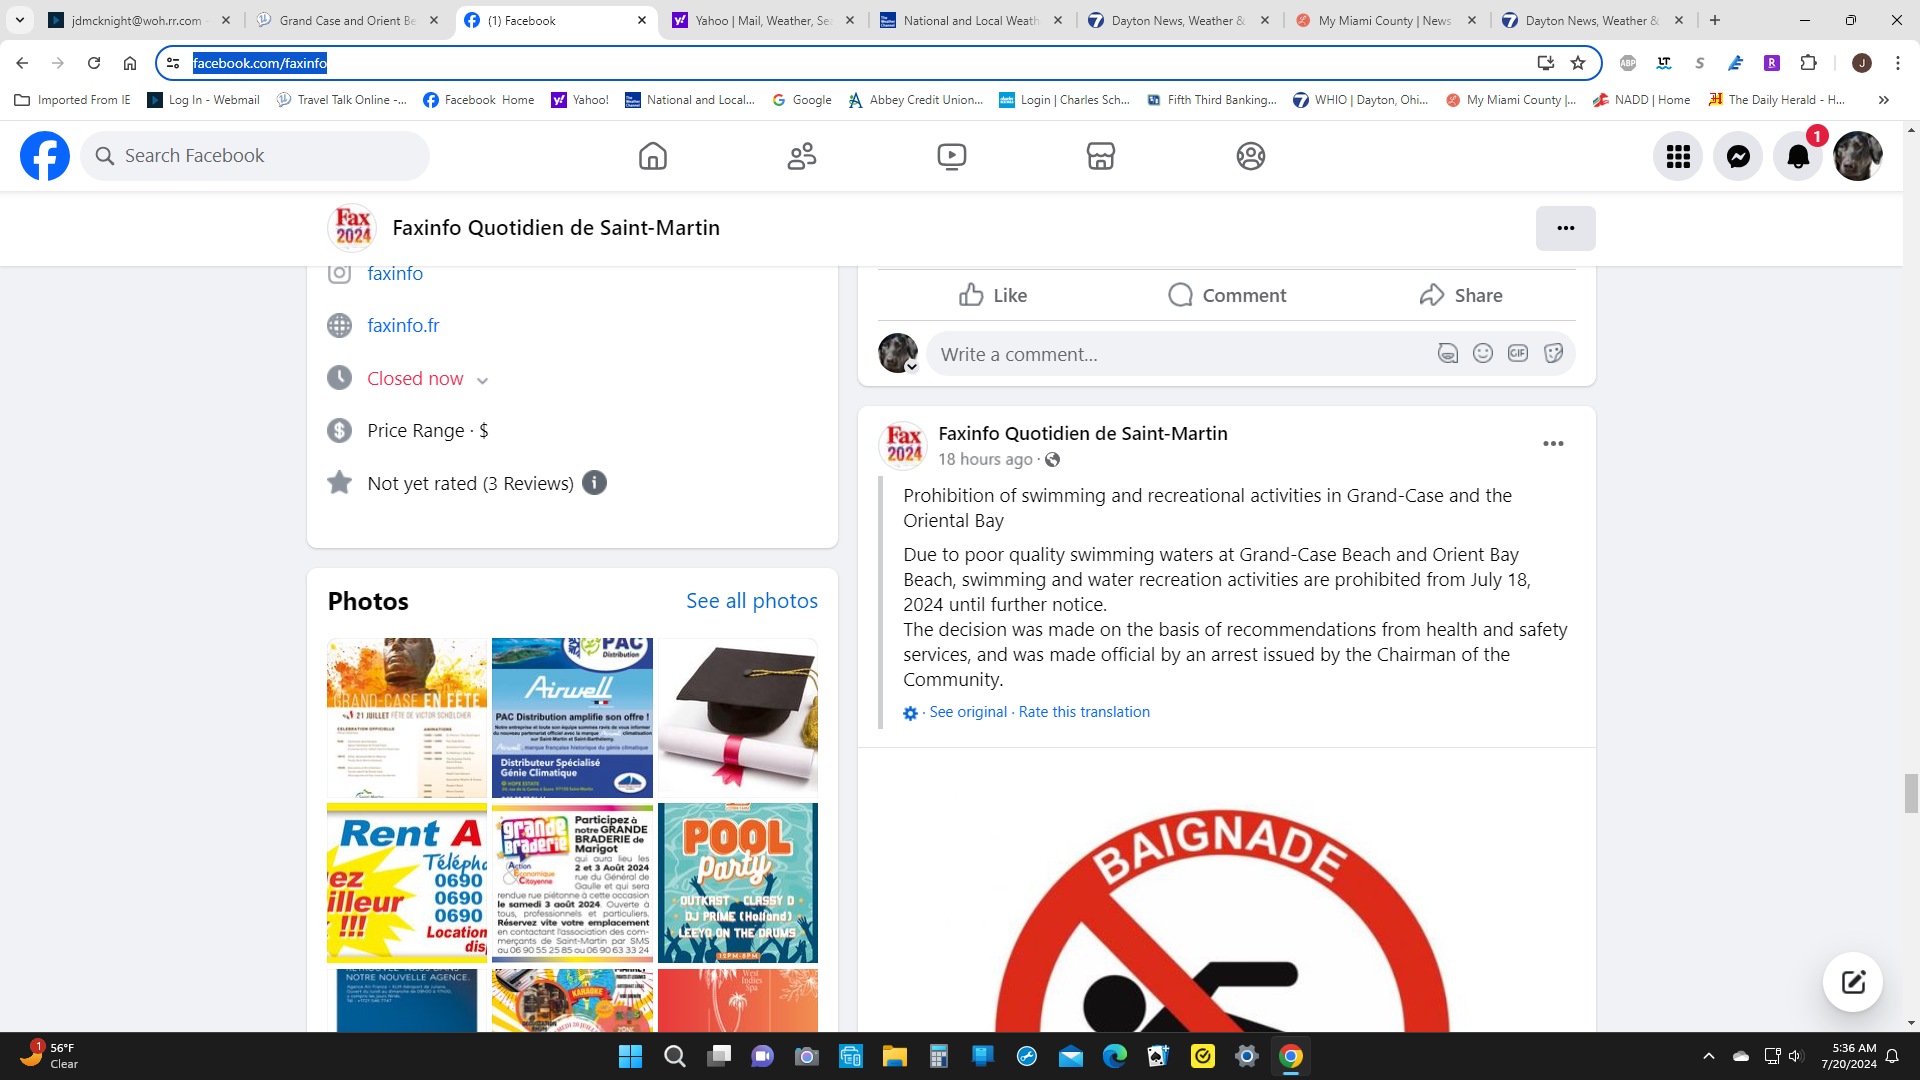This screenshot has height=1080, width=1920.
Task: Click the emoji icon in comment box
Action: click(1482, 353)
